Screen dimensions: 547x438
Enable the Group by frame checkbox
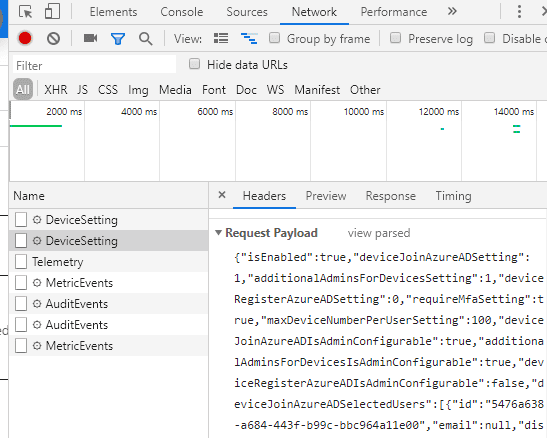pyautogui.click(x=275, y=38)
